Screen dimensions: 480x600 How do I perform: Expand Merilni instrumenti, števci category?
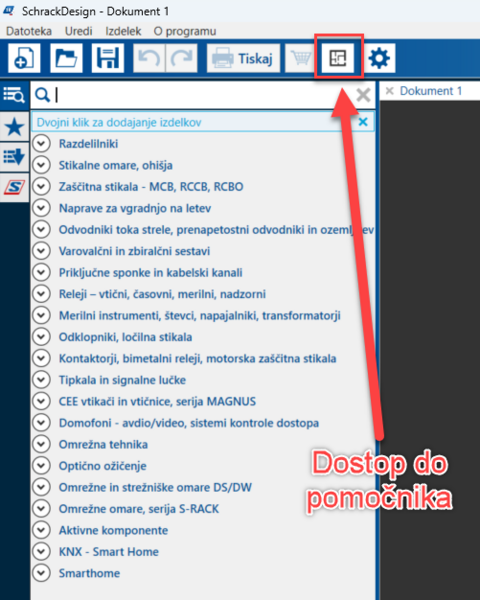(x=41, y=315)
